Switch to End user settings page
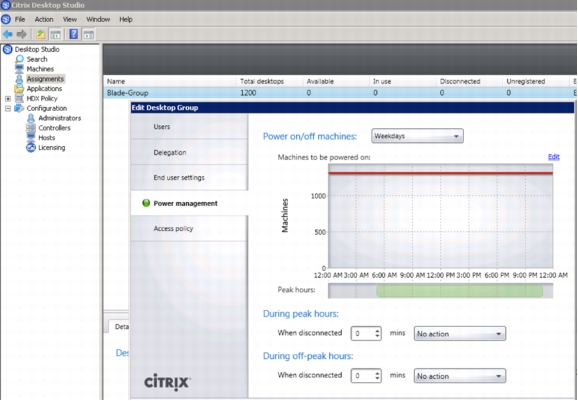This screenshot has height=401, width=578. coord(189,177)
